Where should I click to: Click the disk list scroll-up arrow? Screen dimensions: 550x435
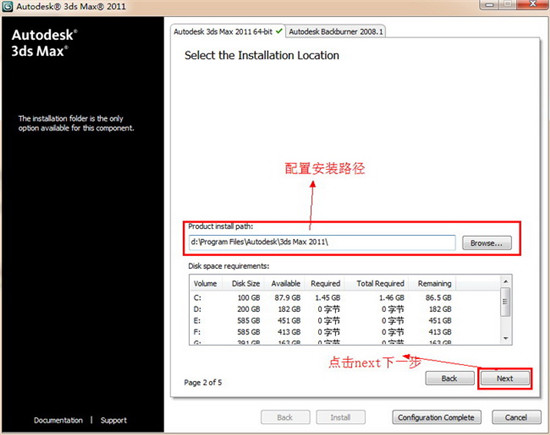505,281
